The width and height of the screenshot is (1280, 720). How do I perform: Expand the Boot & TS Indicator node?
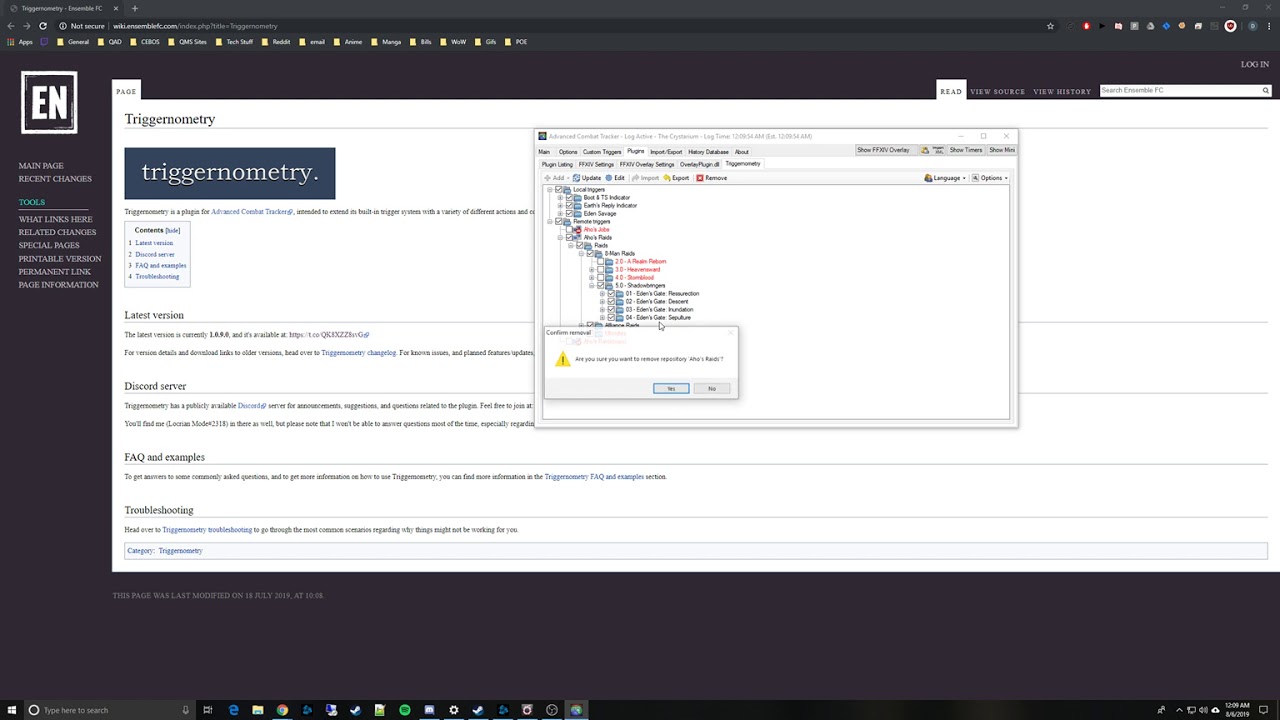click(560, 198)
